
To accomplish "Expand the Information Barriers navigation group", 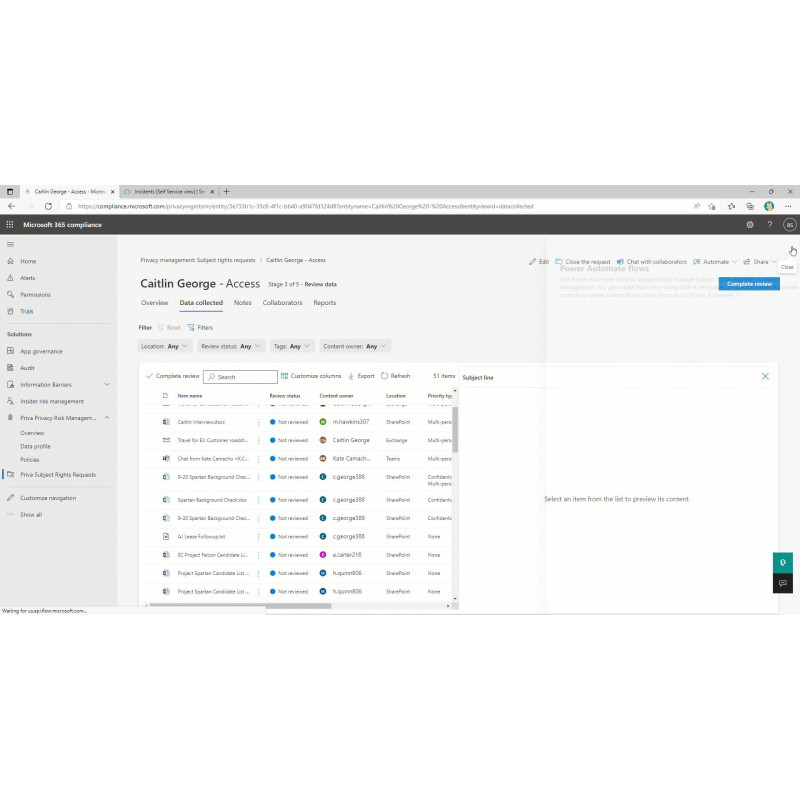I will click(107, 385).
